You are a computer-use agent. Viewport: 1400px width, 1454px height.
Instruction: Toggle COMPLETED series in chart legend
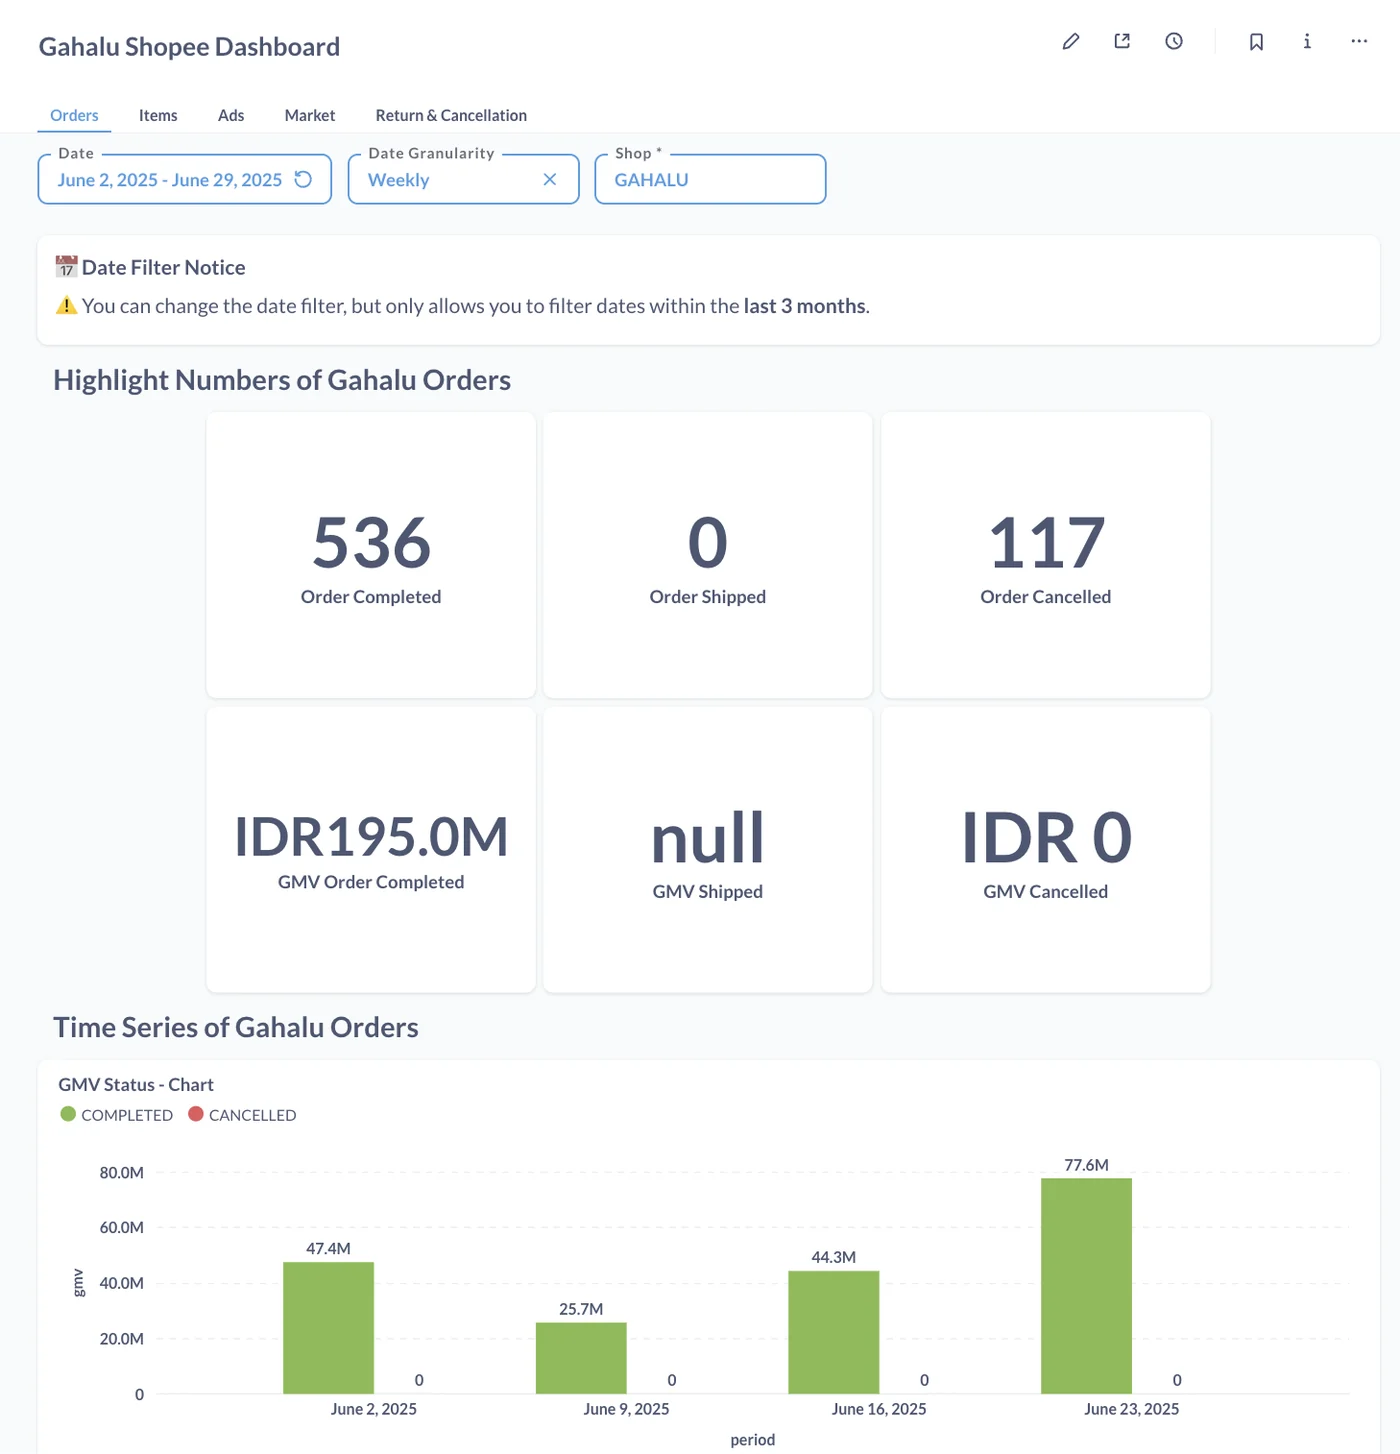[x=117, y=1115]
